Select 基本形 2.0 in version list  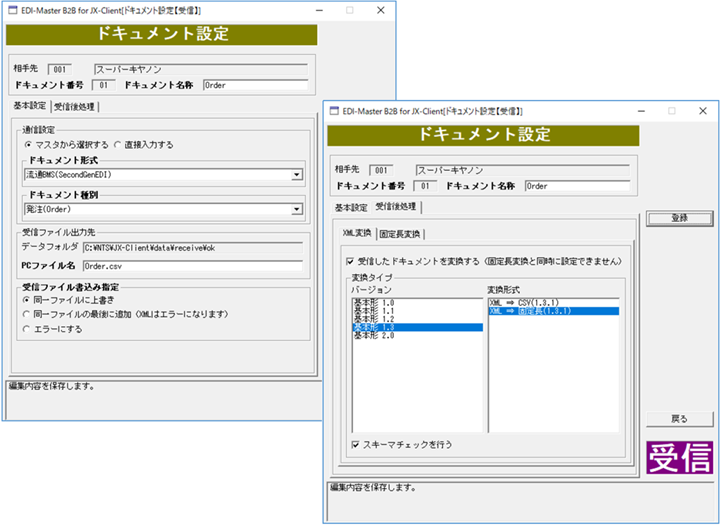[x=376, y=335]
